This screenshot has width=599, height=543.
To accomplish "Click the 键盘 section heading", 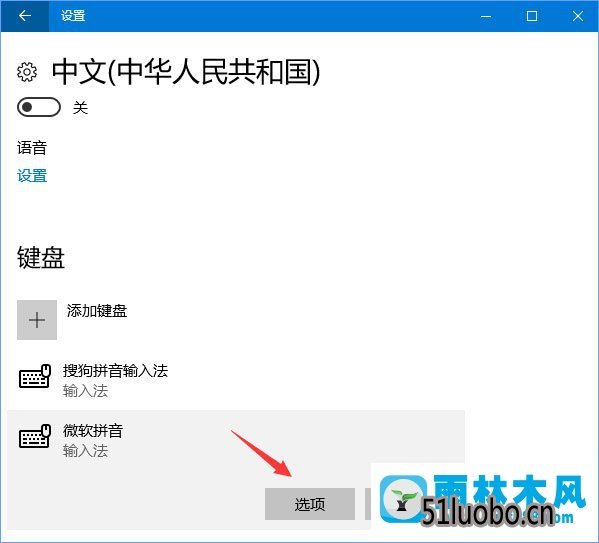I will 41,257.
